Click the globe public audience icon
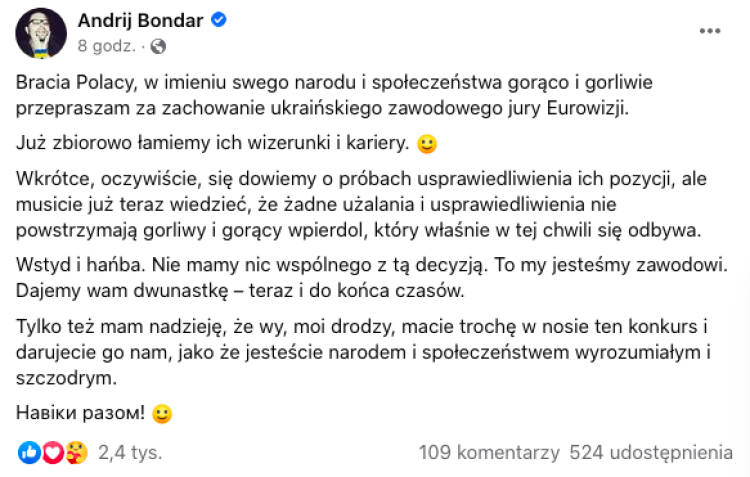750x477 pixels. [x=158, y=46]
